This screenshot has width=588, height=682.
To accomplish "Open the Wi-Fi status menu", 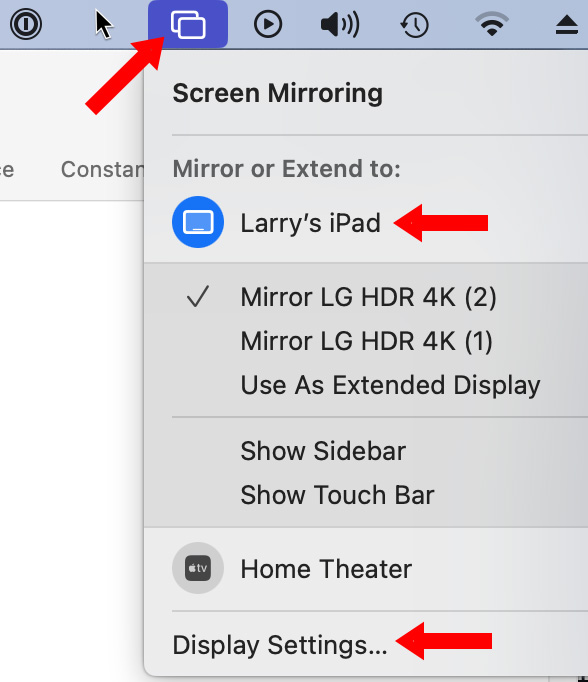I will point(492,24).
